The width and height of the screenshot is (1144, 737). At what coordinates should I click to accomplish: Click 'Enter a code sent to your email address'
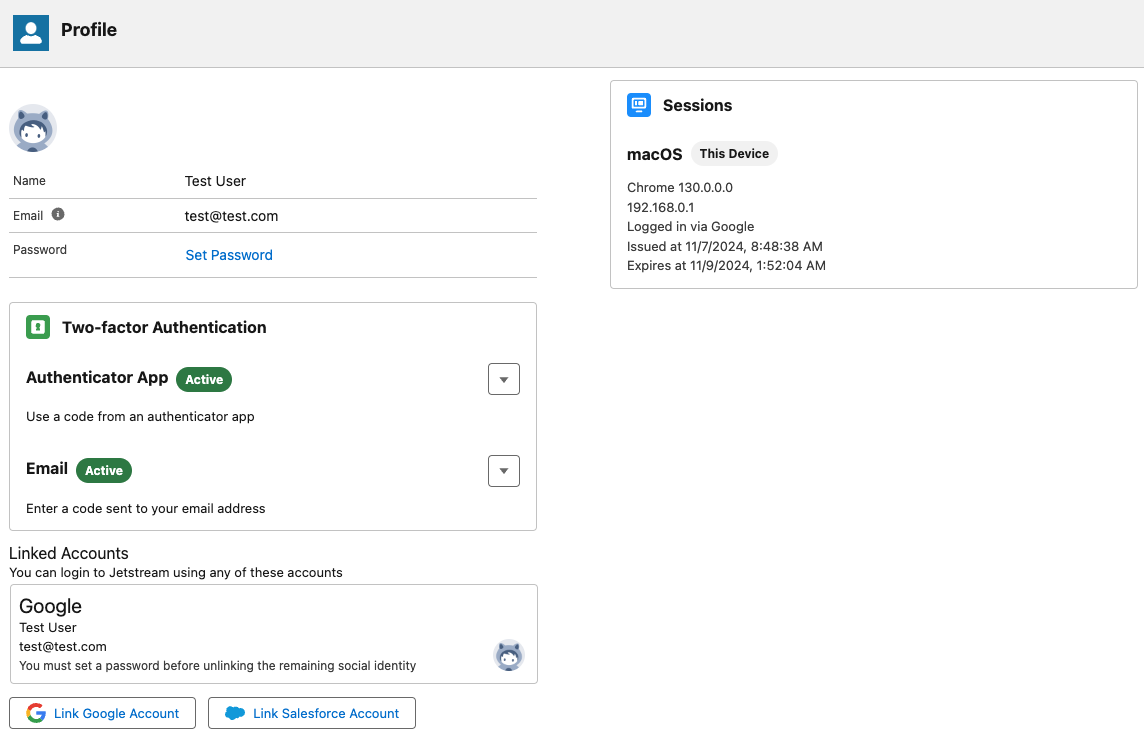(x=146, y=509)
